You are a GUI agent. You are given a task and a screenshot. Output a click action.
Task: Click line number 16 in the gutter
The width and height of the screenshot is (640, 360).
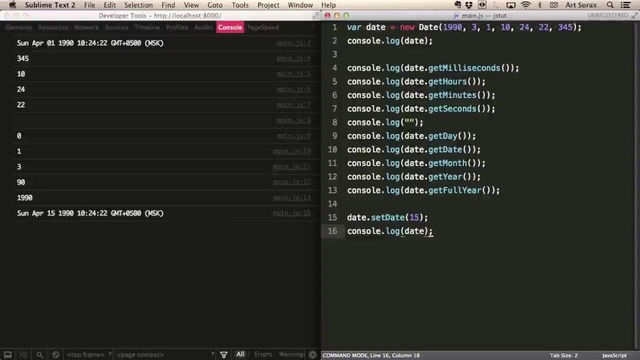click(333, 231)
